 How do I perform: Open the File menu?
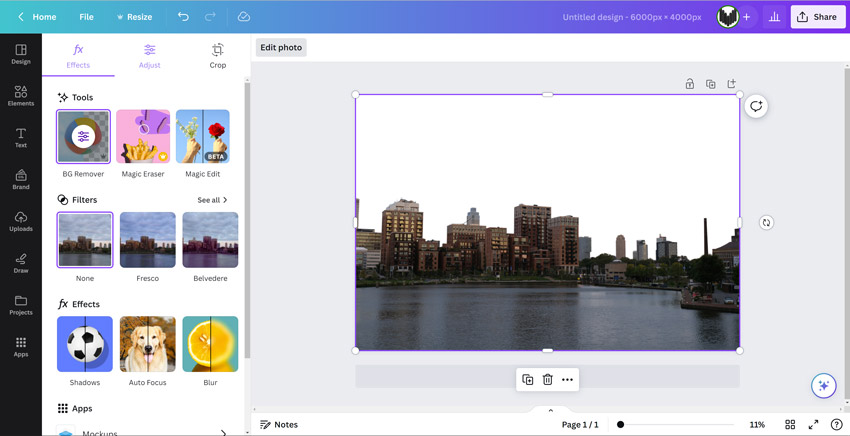[x=86, y=17]
